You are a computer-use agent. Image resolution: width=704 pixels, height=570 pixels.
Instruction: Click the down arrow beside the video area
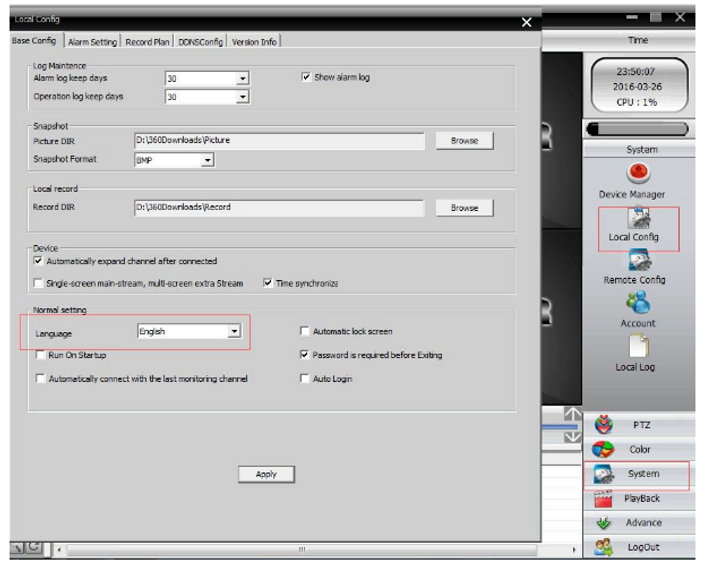572,437
